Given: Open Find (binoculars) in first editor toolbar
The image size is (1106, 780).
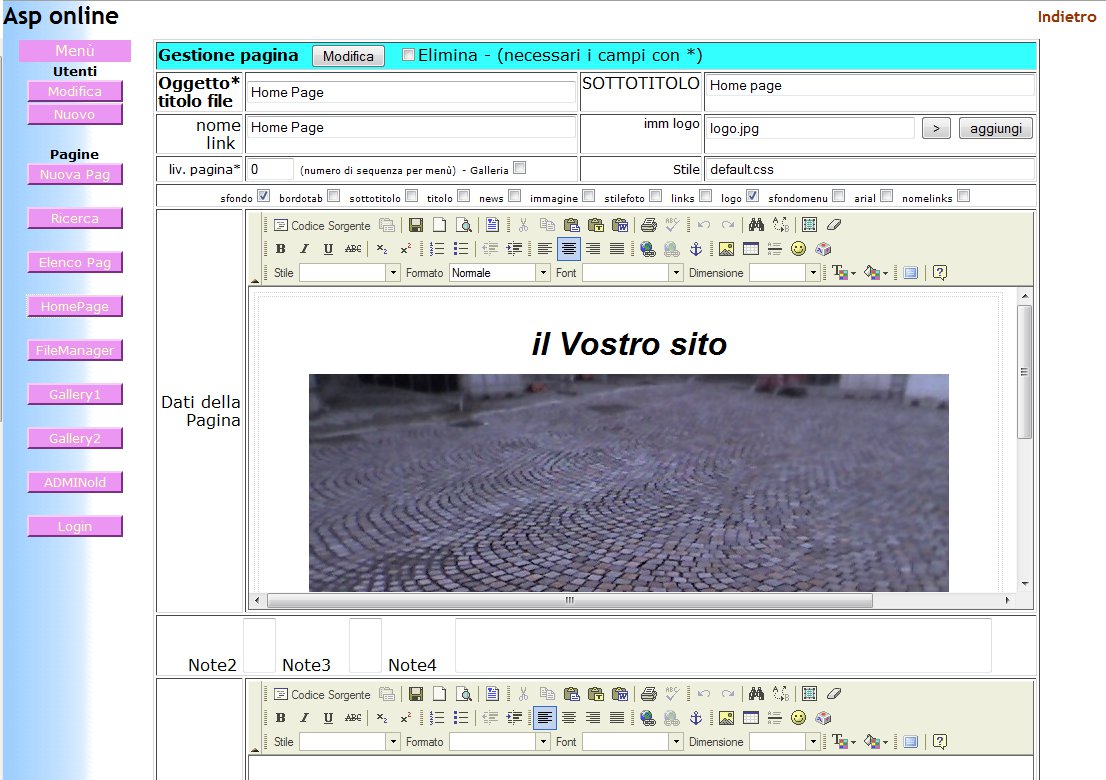Looking at the screenshot, I should (x=756, y=225).
